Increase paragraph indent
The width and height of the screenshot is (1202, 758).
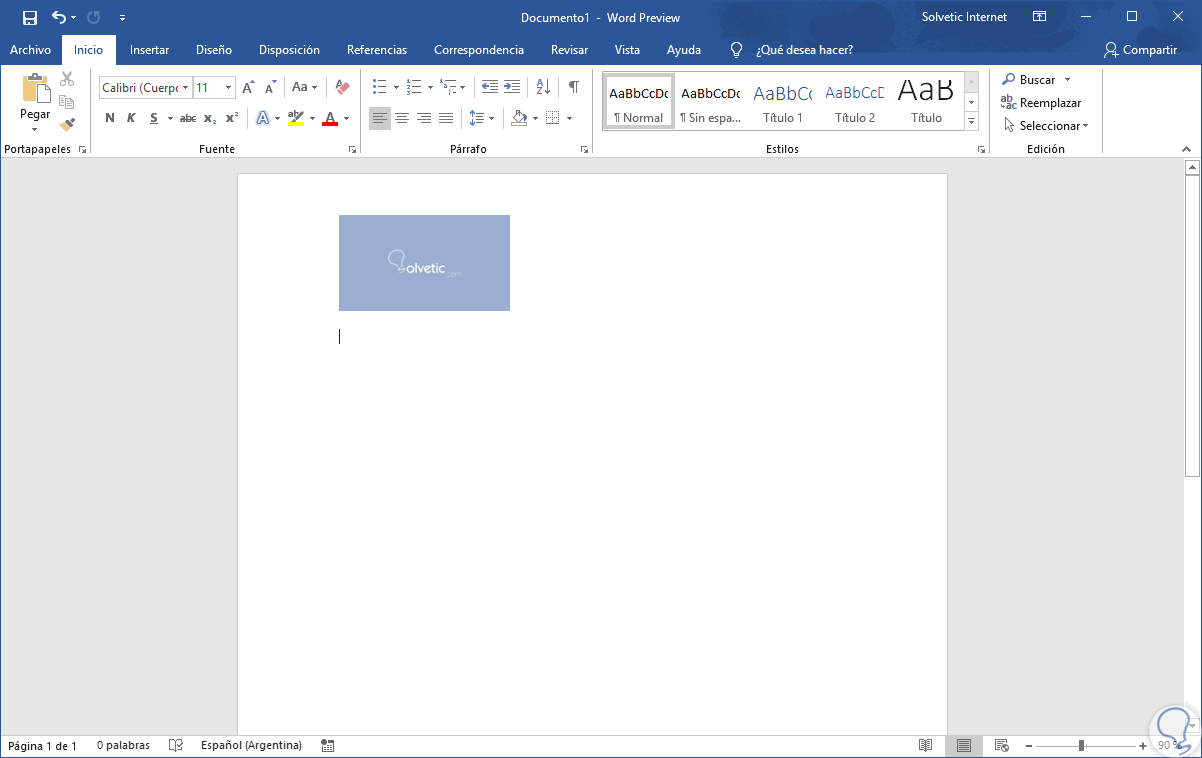pos(512,87)
